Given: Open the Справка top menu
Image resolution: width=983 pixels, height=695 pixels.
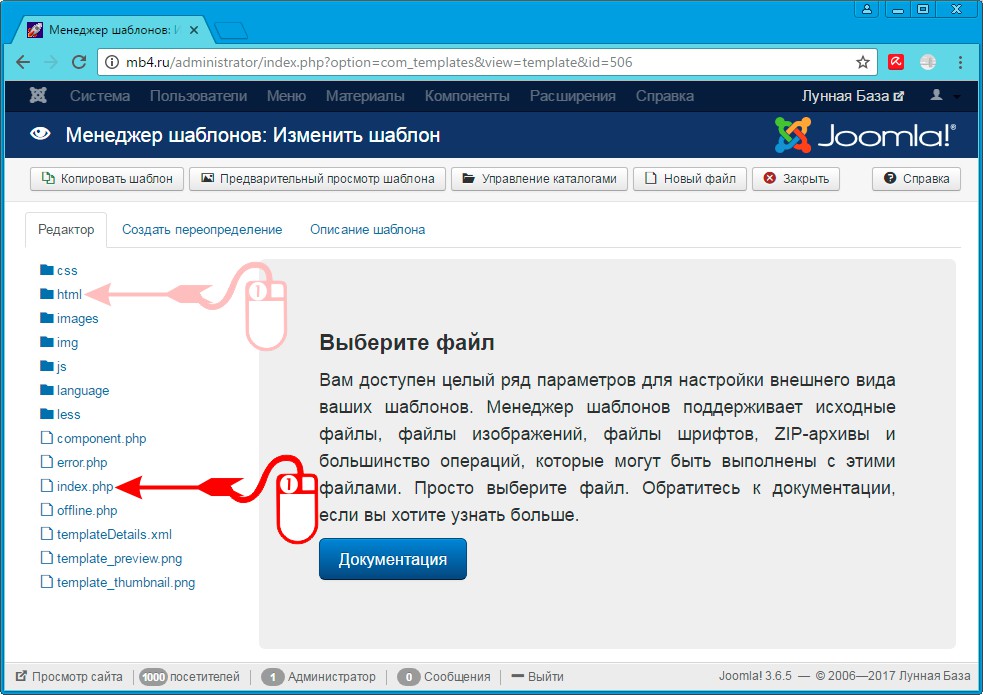Looking at the screenshot, I should coord(665,96).
